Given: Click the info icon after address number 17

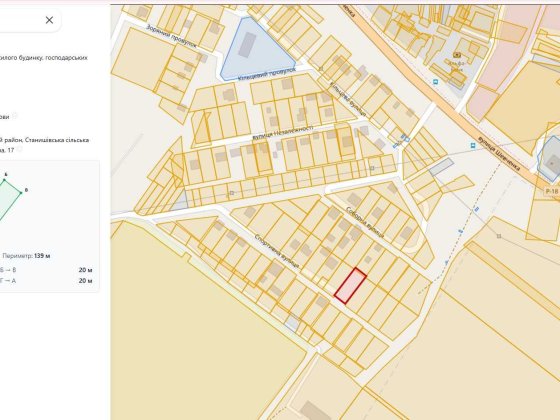Looking at the screenshot, I should click(20, 150).
